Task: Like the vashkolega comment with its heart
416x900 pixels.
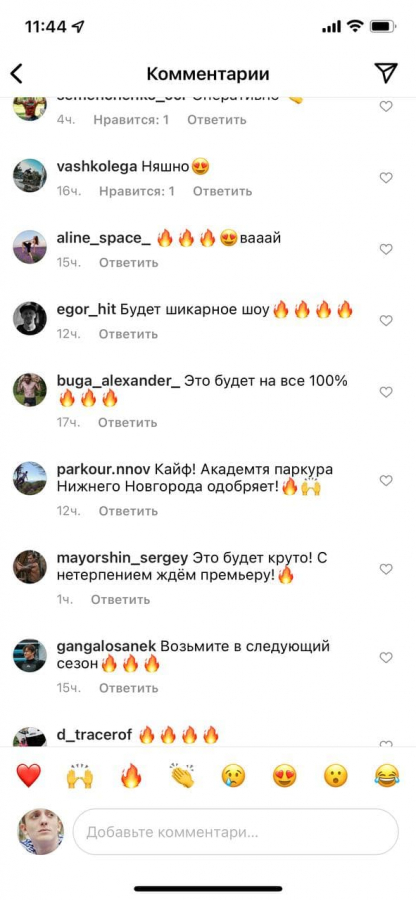Action: 386,178
